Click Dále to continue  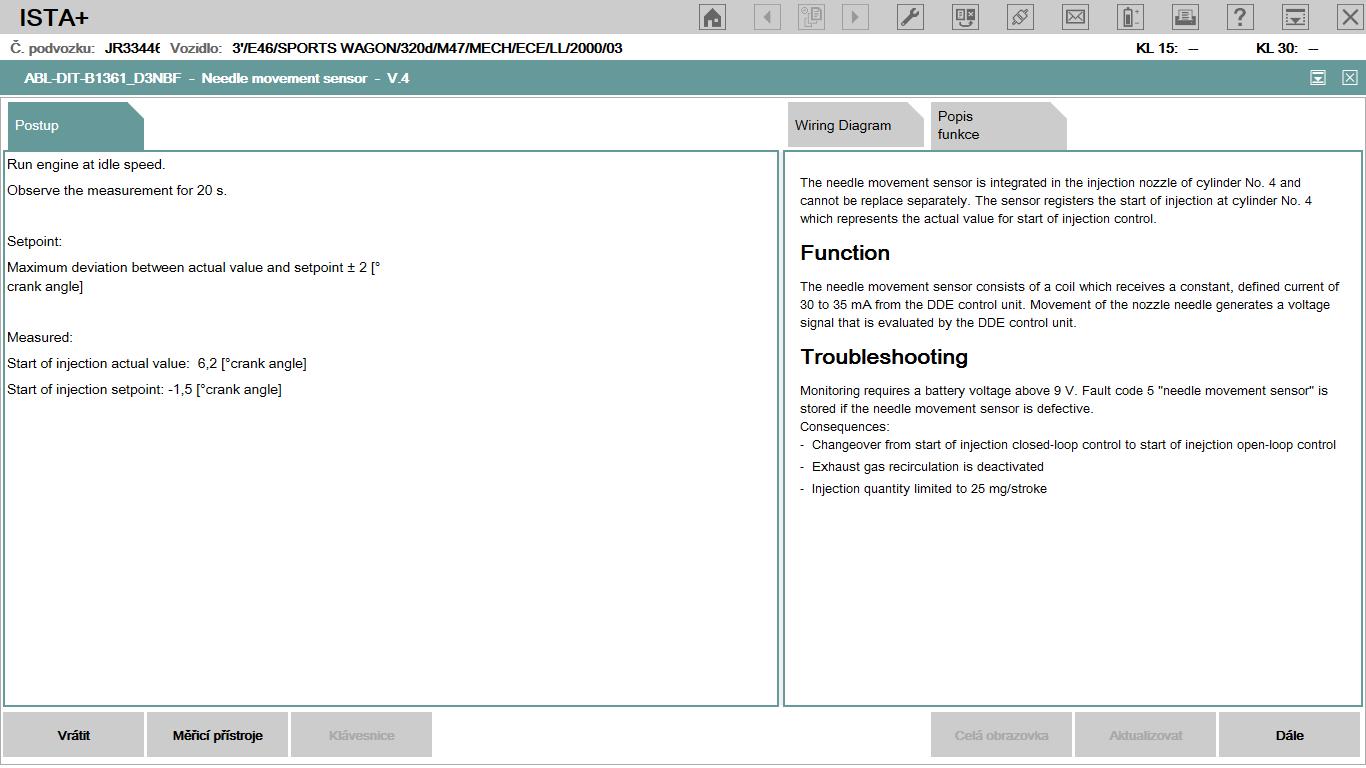[x=1289, y=735]
